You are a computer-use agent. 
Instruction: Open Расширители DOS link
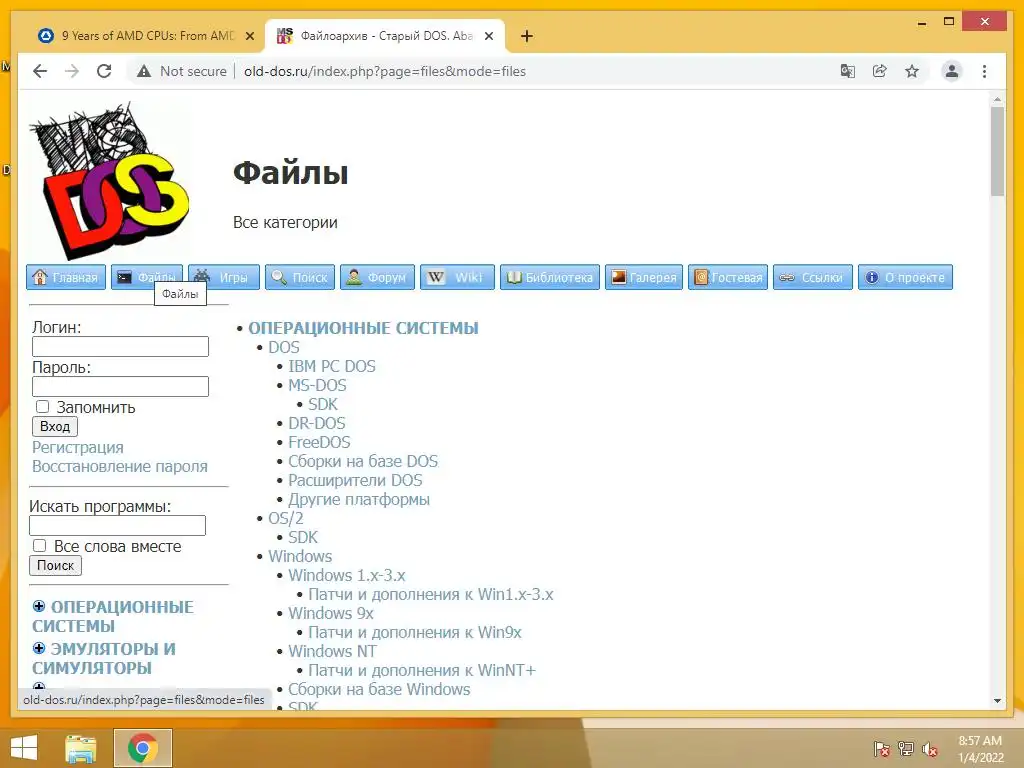[355, 480]
